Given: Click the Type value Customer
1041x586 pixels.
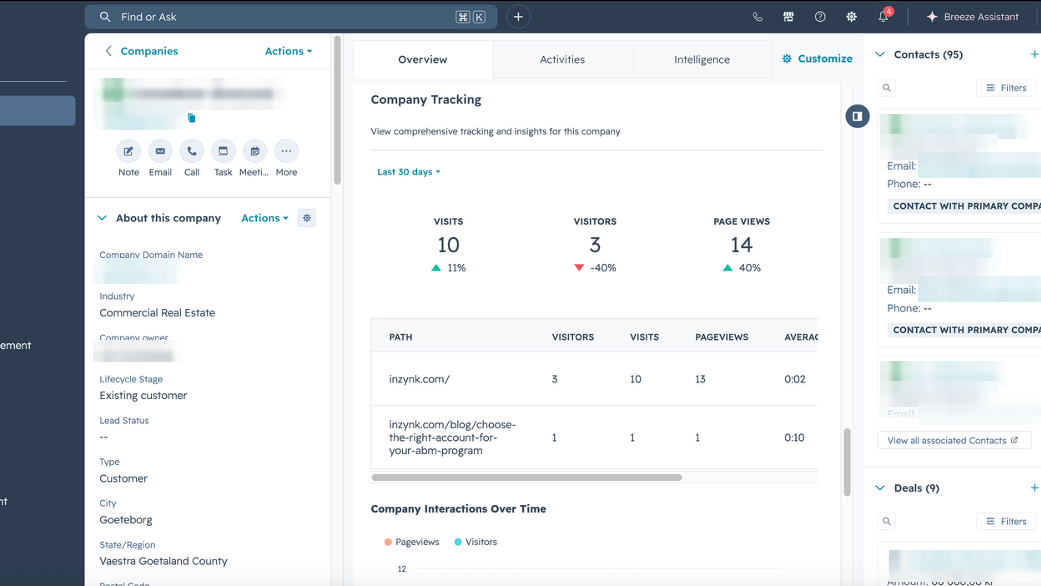Looking at the screenshot, I should pos(123,478).
